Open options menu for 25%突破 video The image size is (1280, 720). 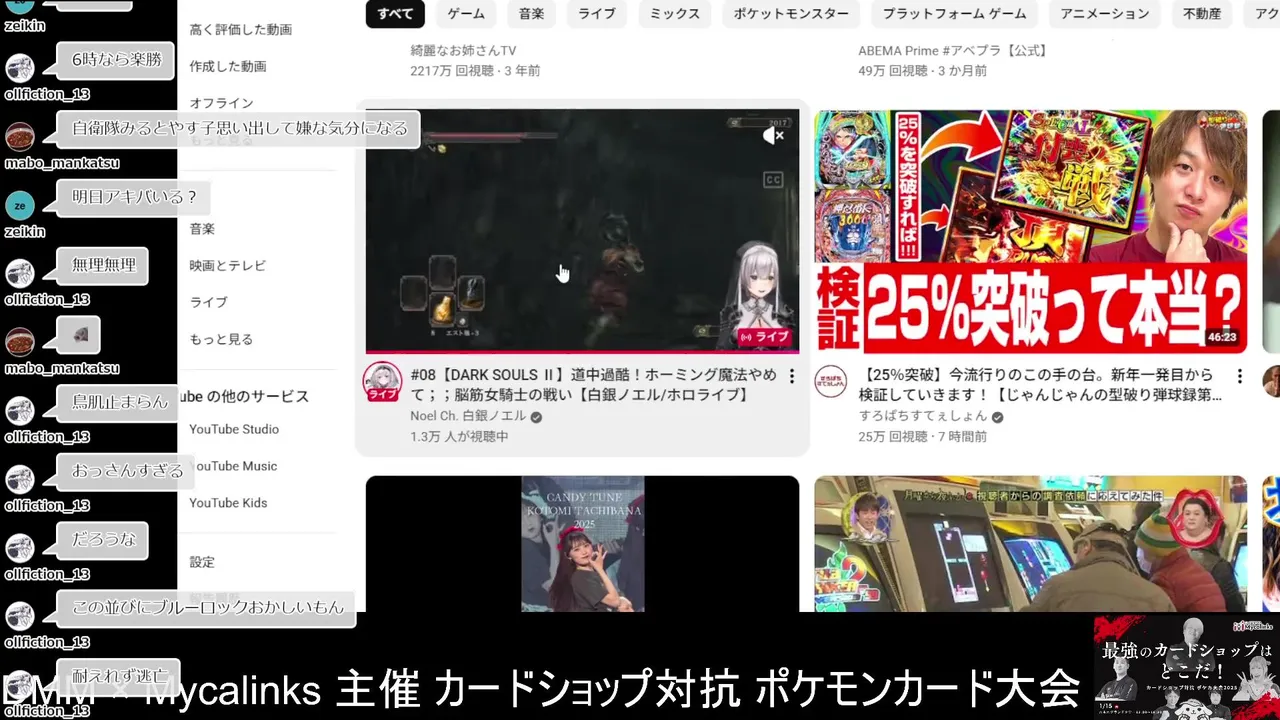click(x=1240, y=377)
